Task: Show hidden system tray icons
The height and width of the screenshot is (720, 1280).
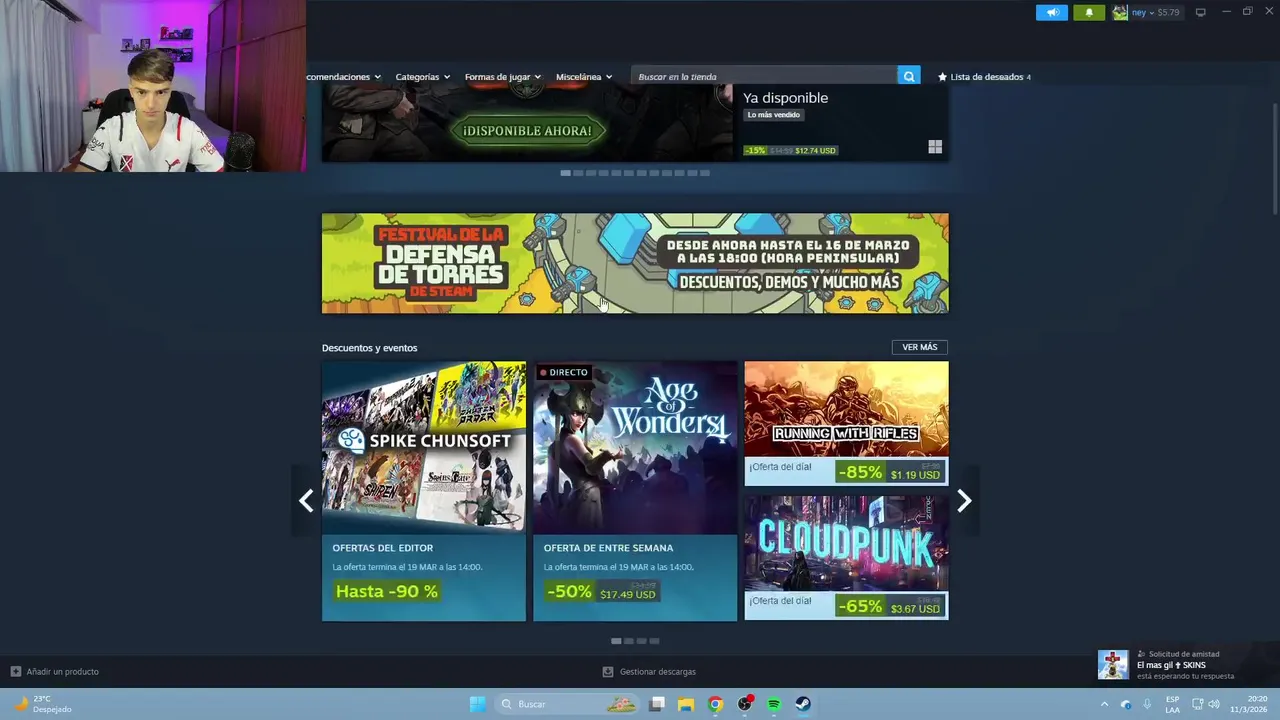Action: [x=1104, y=704]
